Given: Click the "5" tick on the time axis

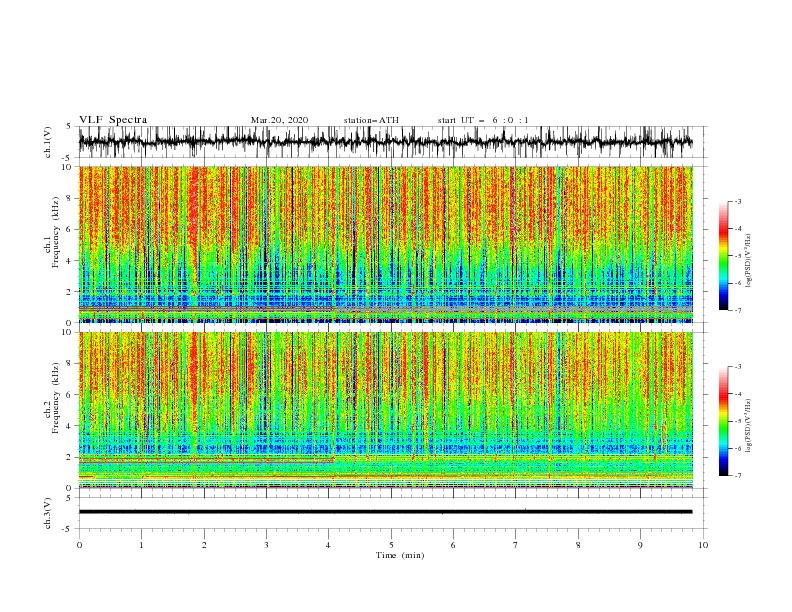Looking at the screenshot, I should coord(391,545).
